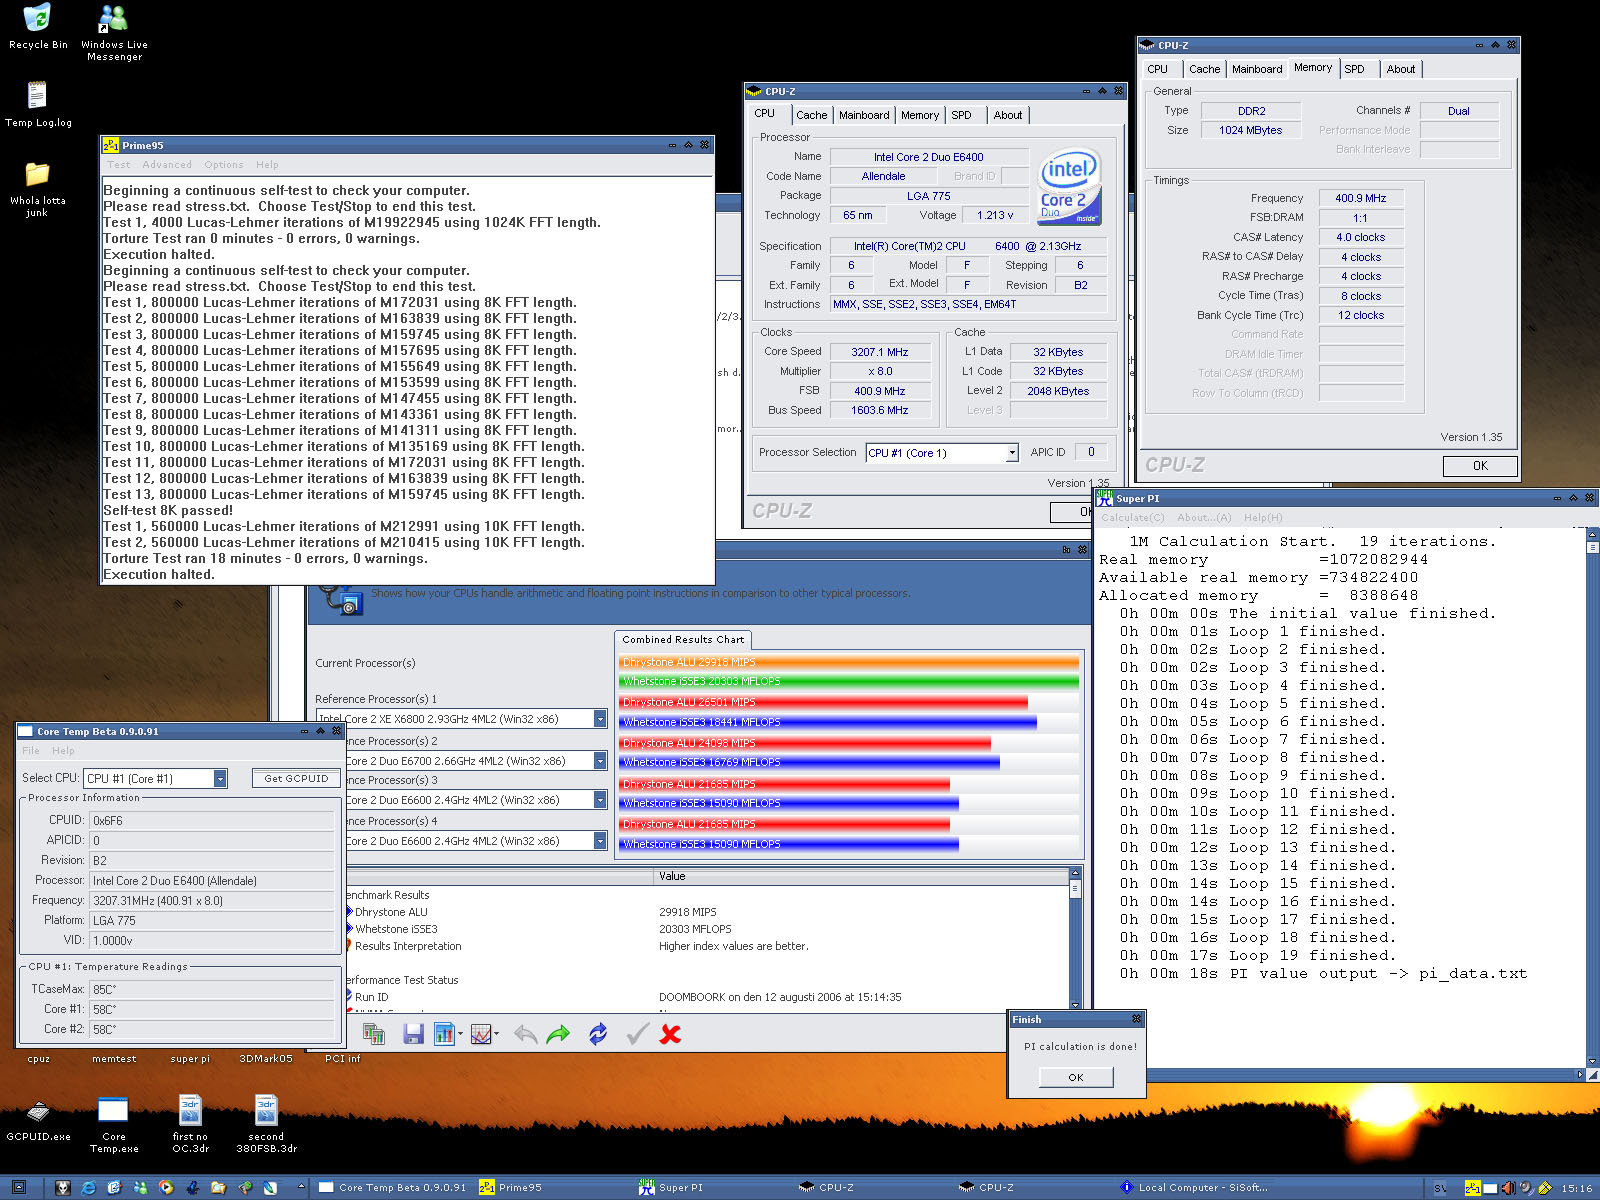Open Processor Selection dropdown in CPU-Z
This screenshot has height=1200, width=1600.
coord(1012,453)
